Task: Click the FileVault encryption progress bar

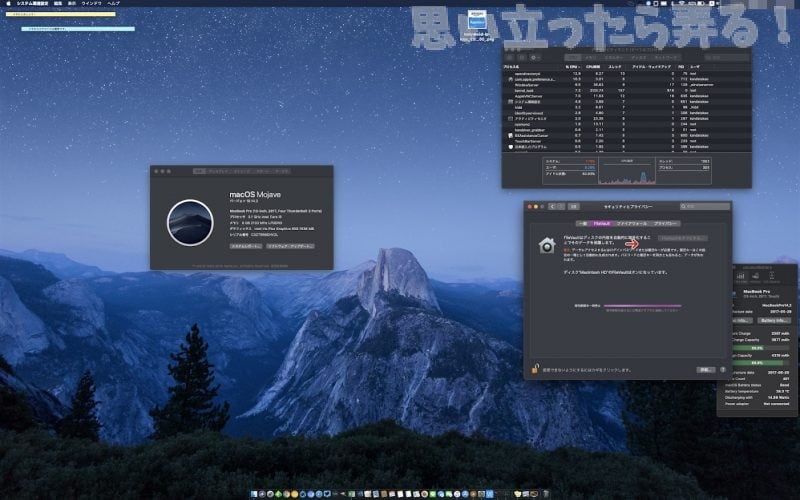Action: (642, 306)
